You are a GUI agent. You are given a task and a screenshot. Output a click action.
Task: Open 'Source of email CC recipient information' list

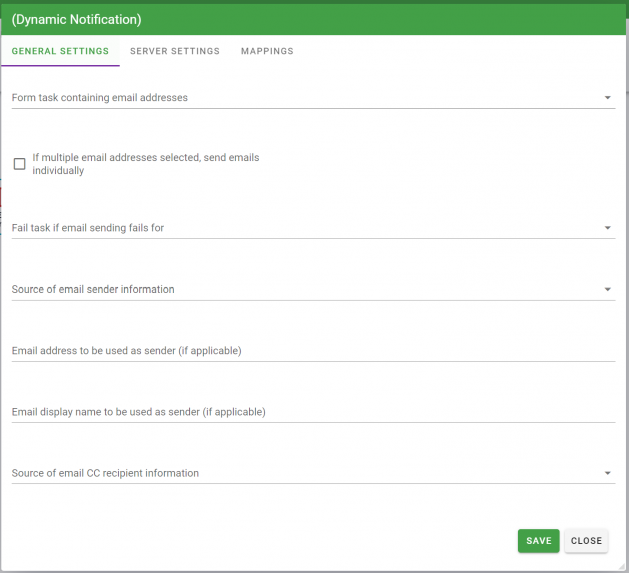point(300,474)
